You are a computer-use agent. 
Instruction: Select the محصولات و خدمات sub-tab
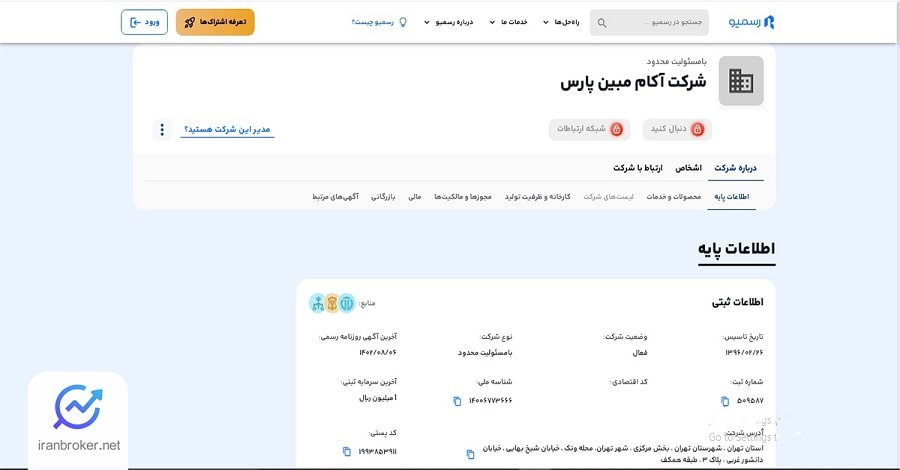673,197
